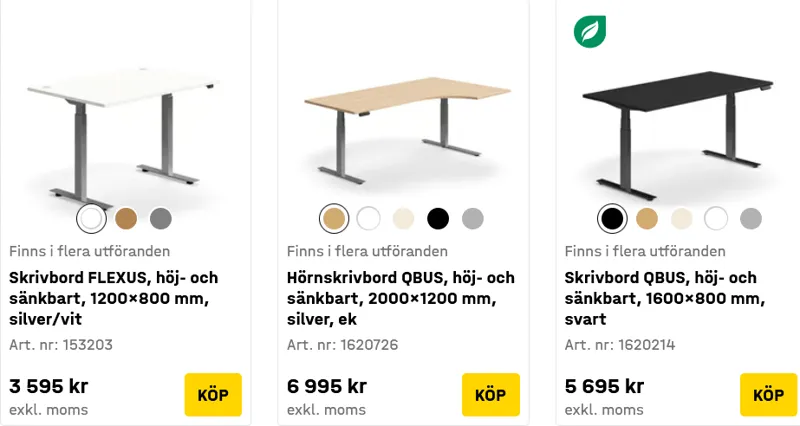Select black swatch on Skrivbord QBUS 1600×800
This screenshot has height=426, width=800.
point(612,218)
